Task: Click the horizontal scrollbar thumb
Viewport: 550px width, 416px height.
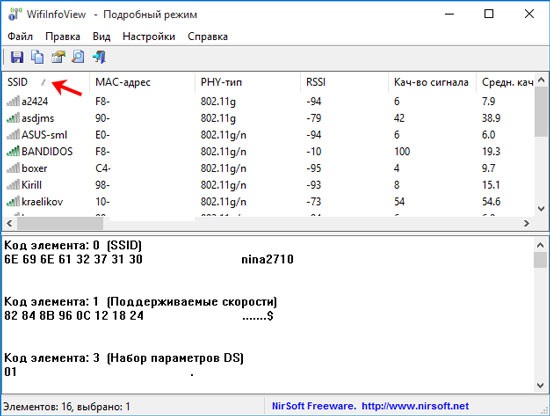Action: 60,223
